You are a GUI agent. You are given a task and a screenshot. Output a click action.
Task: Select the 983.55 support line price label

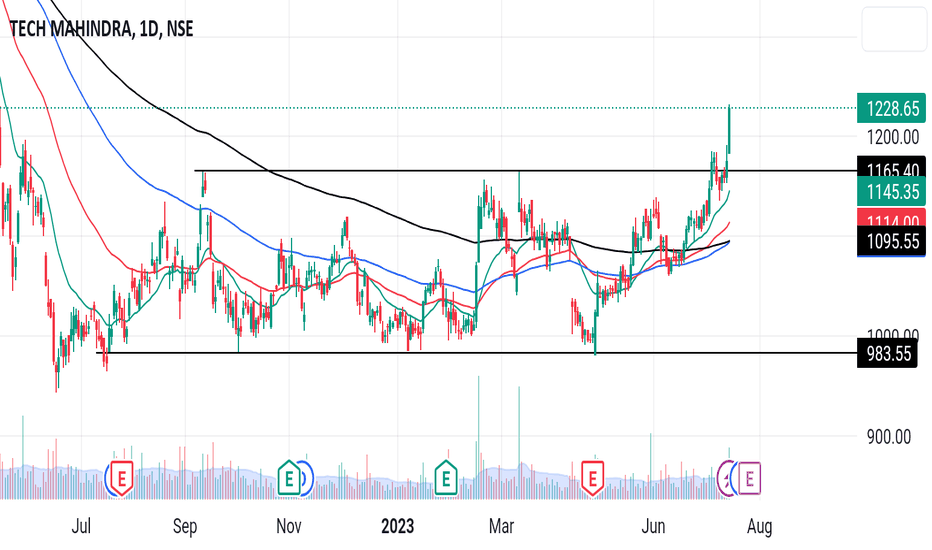[x=887, y=354]
